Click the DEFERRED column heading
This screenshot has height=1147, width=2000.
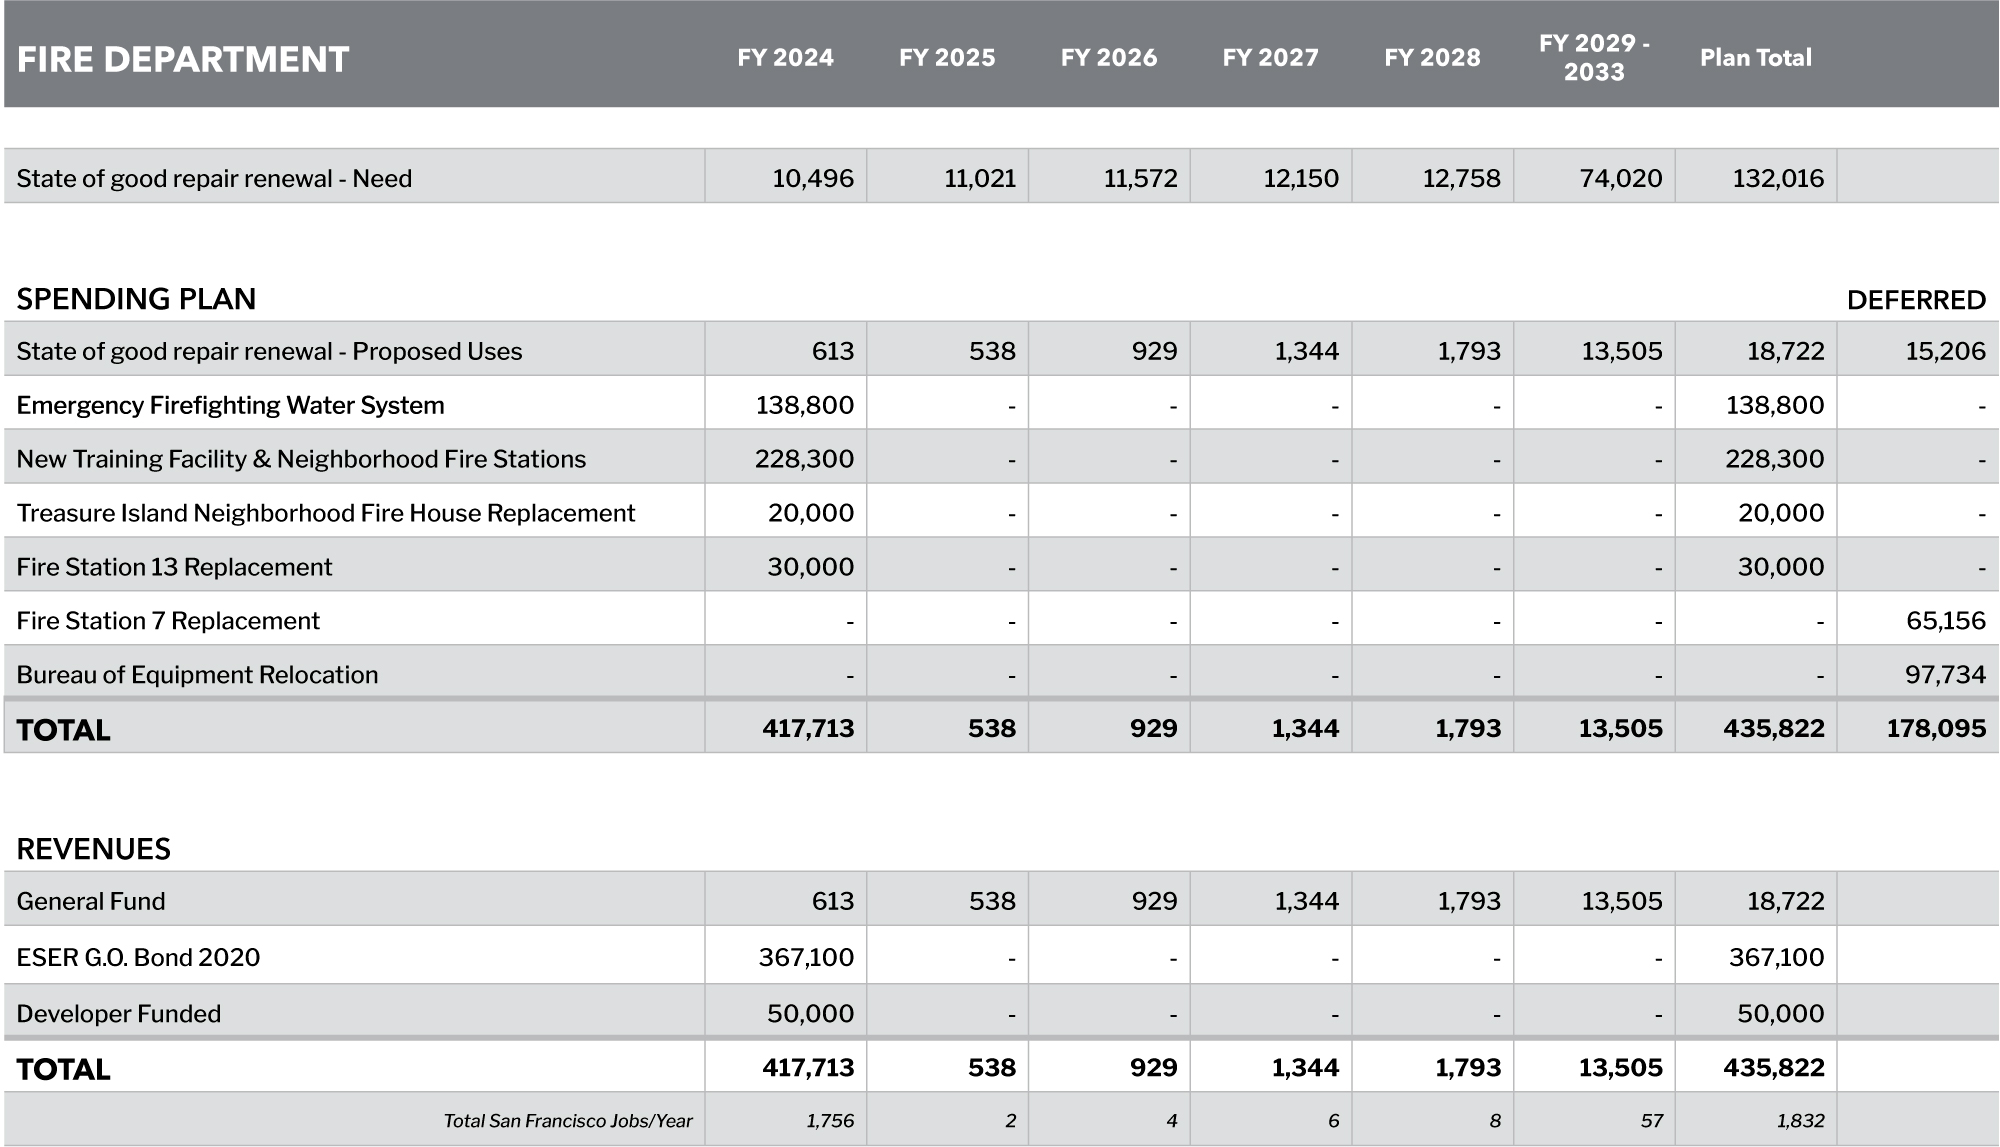click(x=1916, y=300)
